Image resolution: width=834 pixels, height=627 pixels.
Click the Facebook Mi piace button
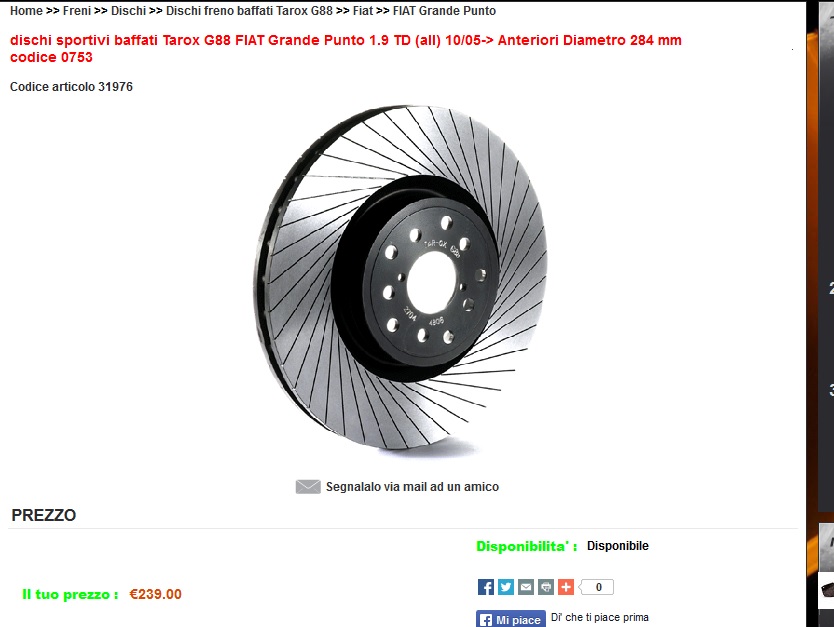pyautogui.click(x=511, y=620)
